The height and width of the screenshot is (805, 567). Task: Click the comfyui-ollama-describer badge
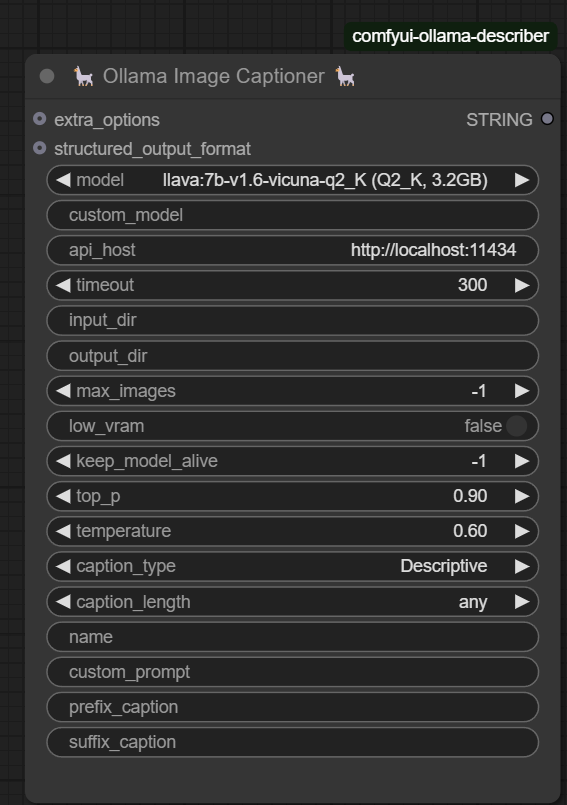click(450, 36)
